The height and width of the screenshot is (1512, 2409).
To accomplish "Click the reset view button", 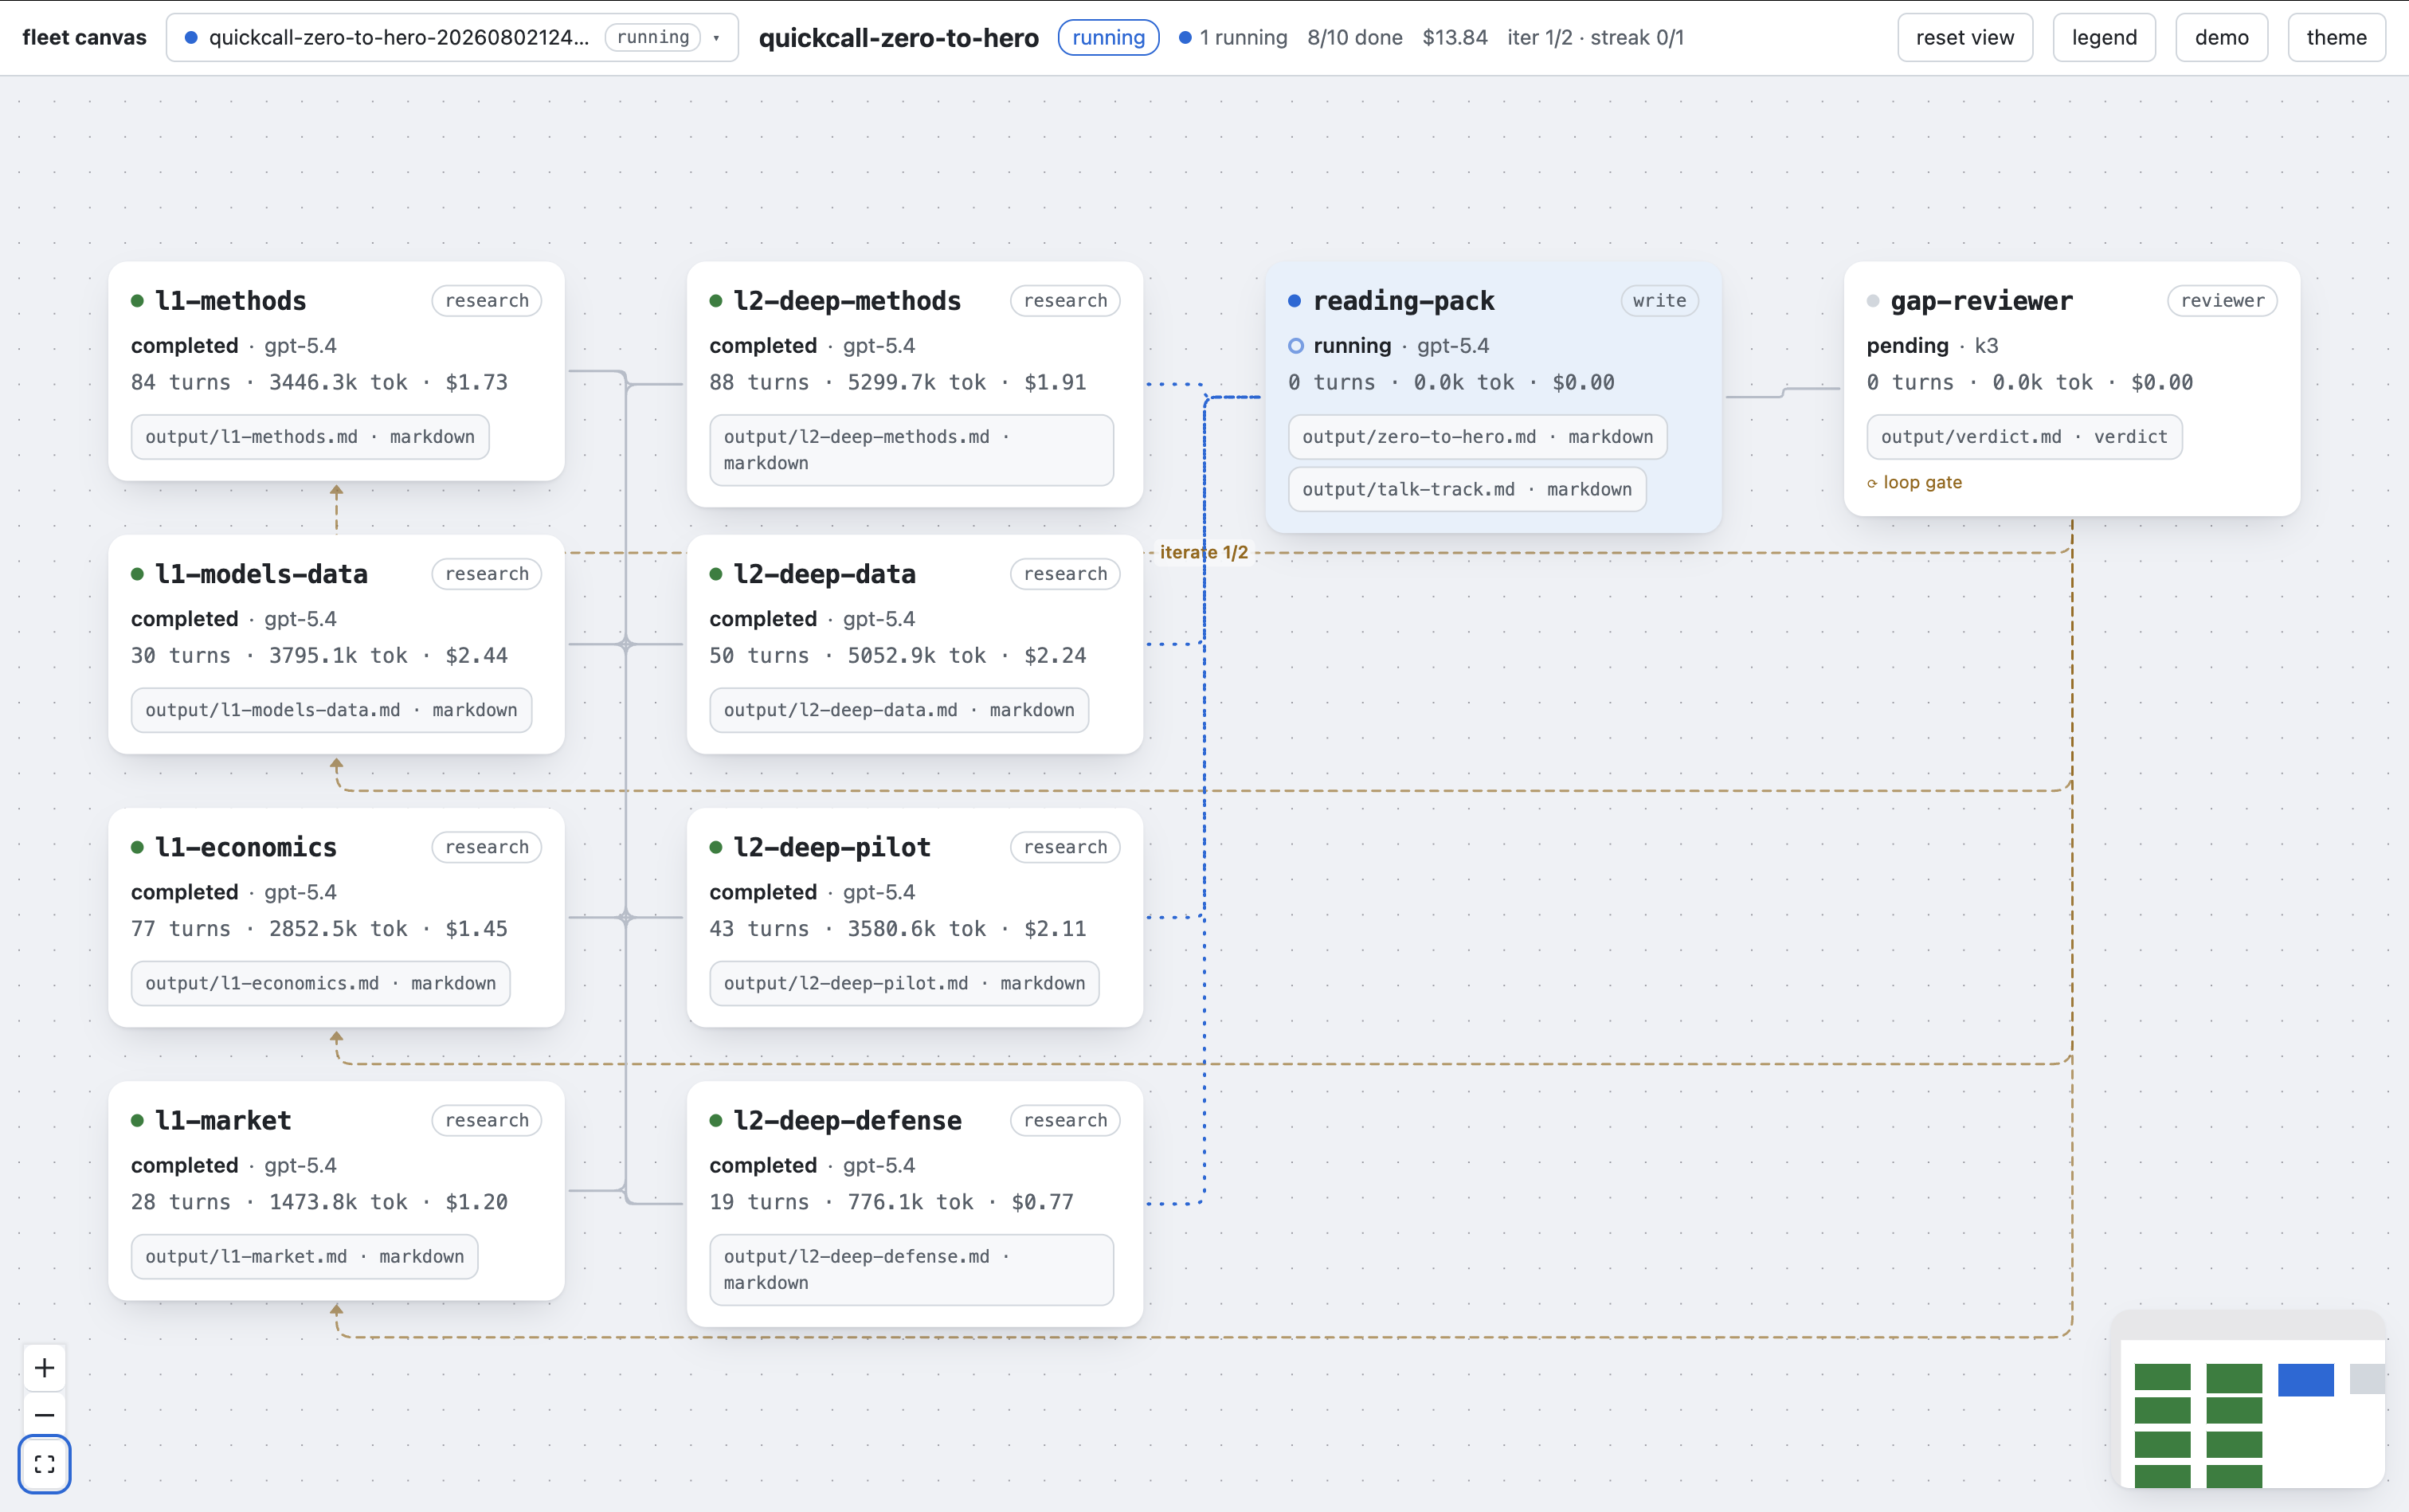I will 1964,38.
